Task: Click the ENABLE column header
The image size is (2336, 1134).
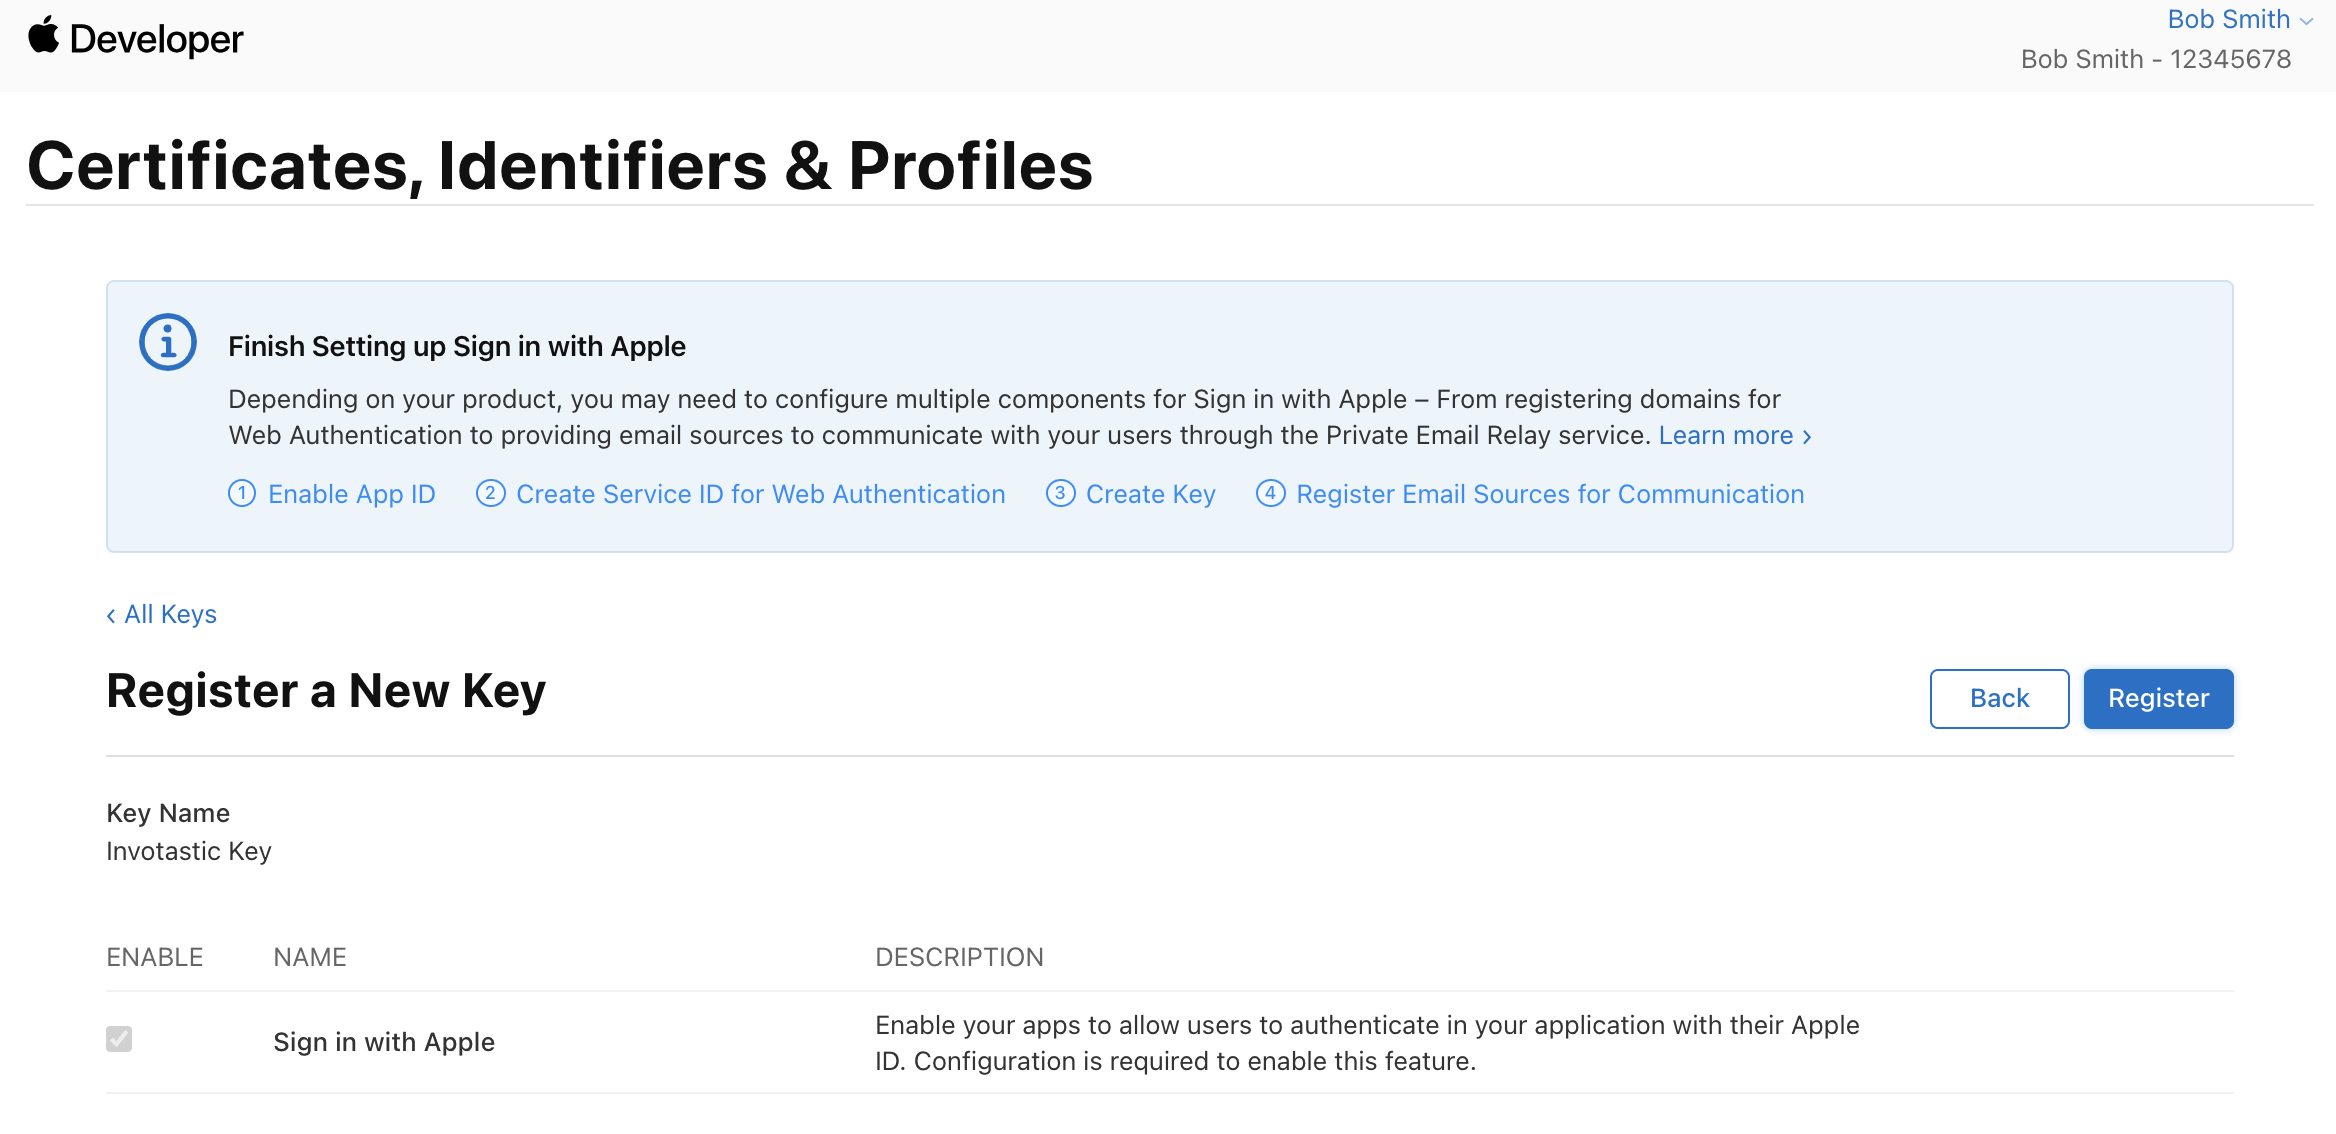Action: coord(155,957)
